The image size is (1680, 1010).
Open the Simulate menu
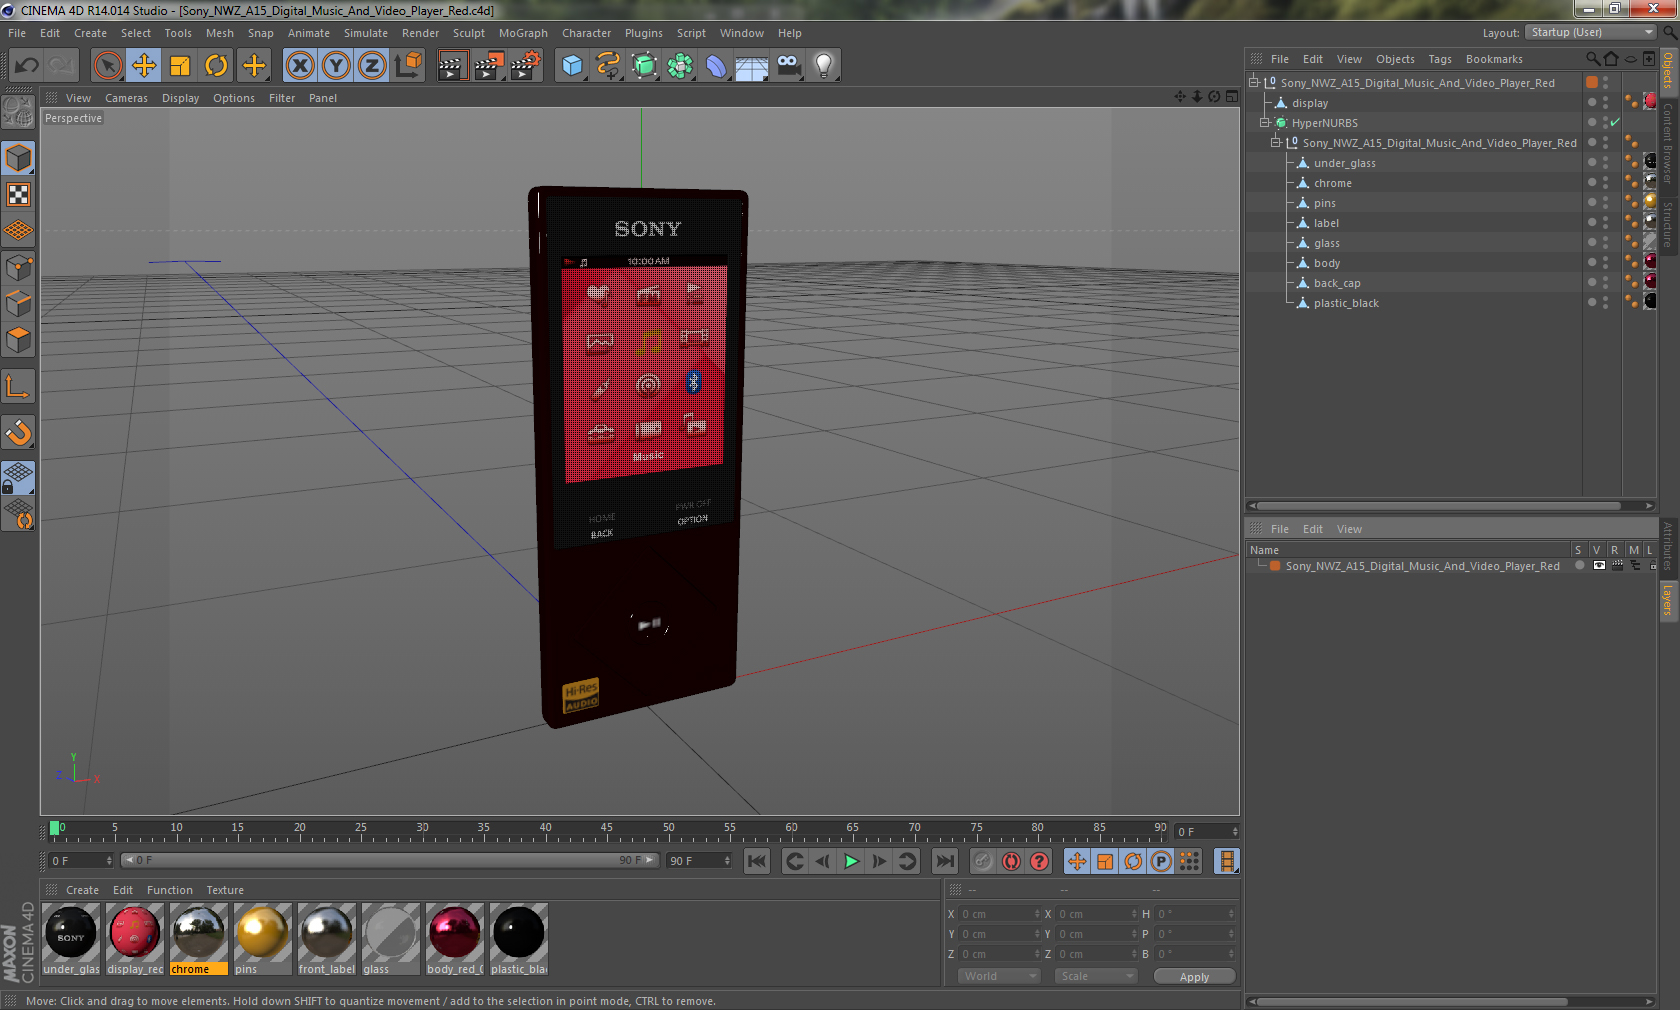point(366,33)
